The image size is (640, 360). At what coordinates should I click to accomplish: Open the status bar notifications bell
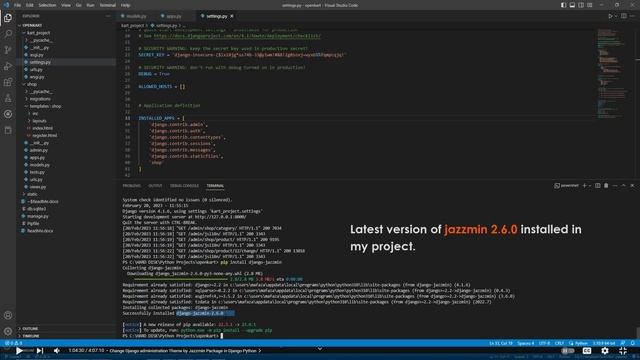[x=633, y=343]
